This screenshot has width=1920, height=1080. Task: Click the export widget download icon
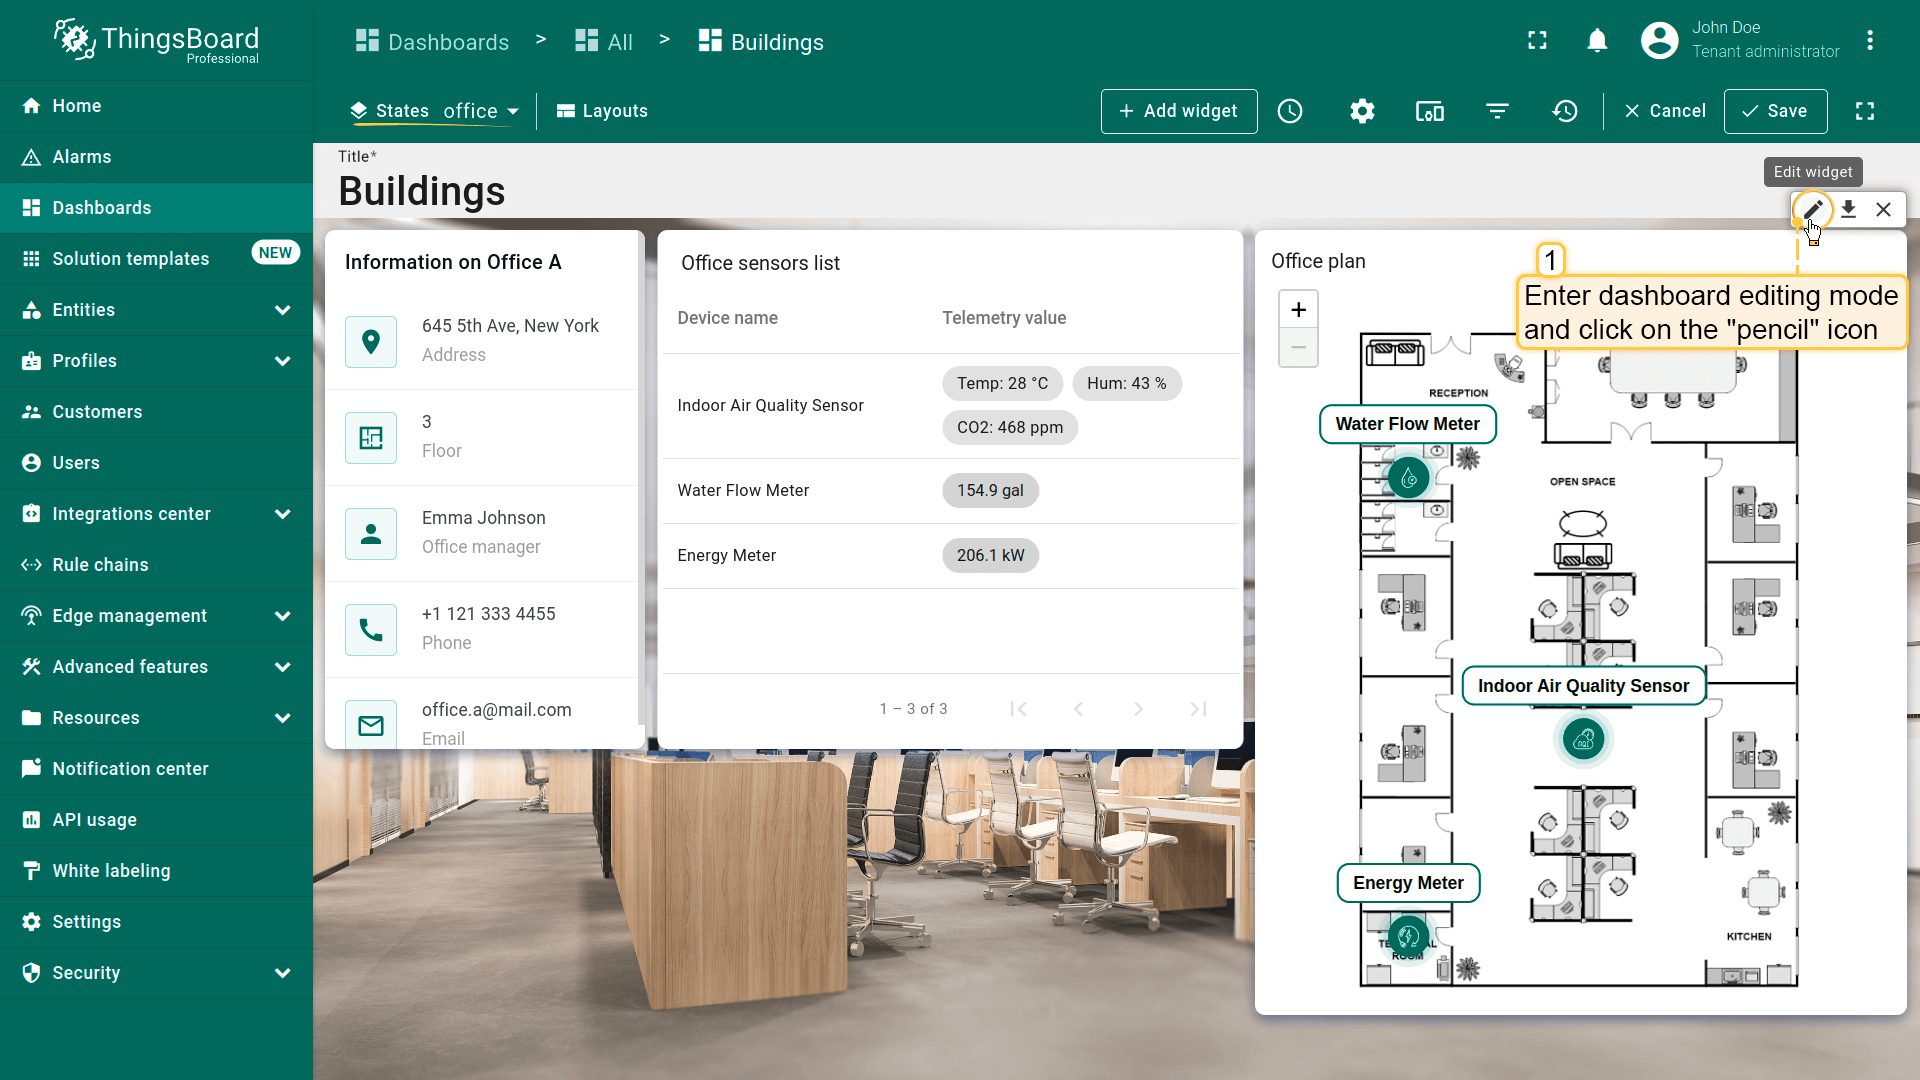[1848, 210]
